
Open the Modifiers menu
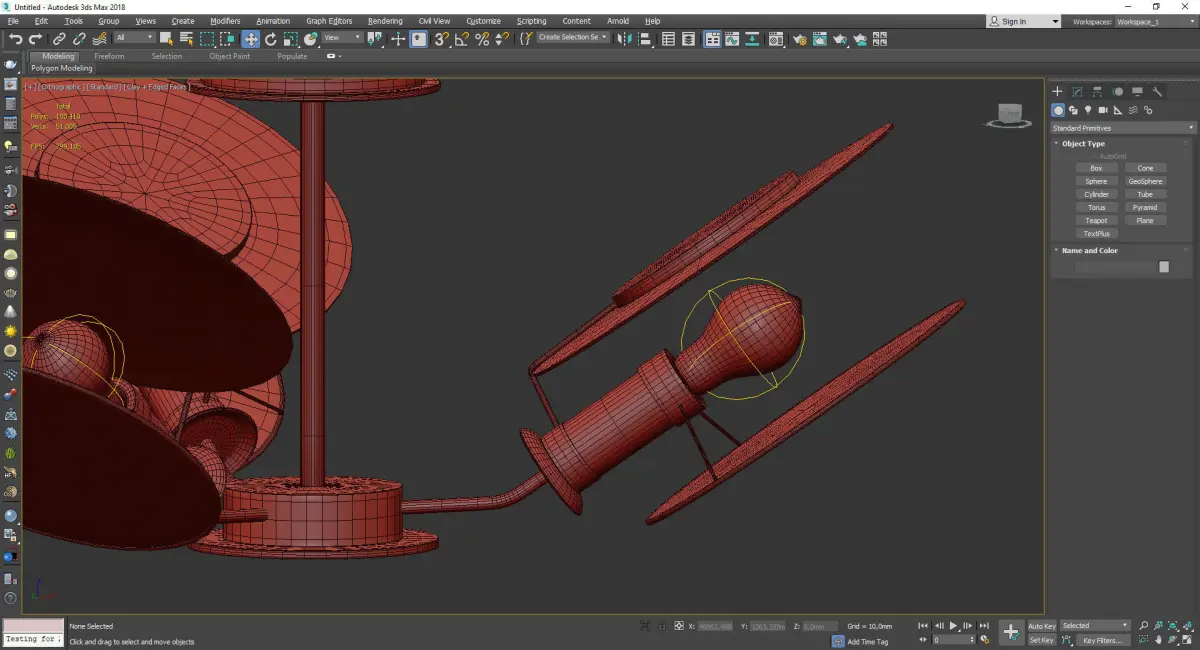click(225, 21)
